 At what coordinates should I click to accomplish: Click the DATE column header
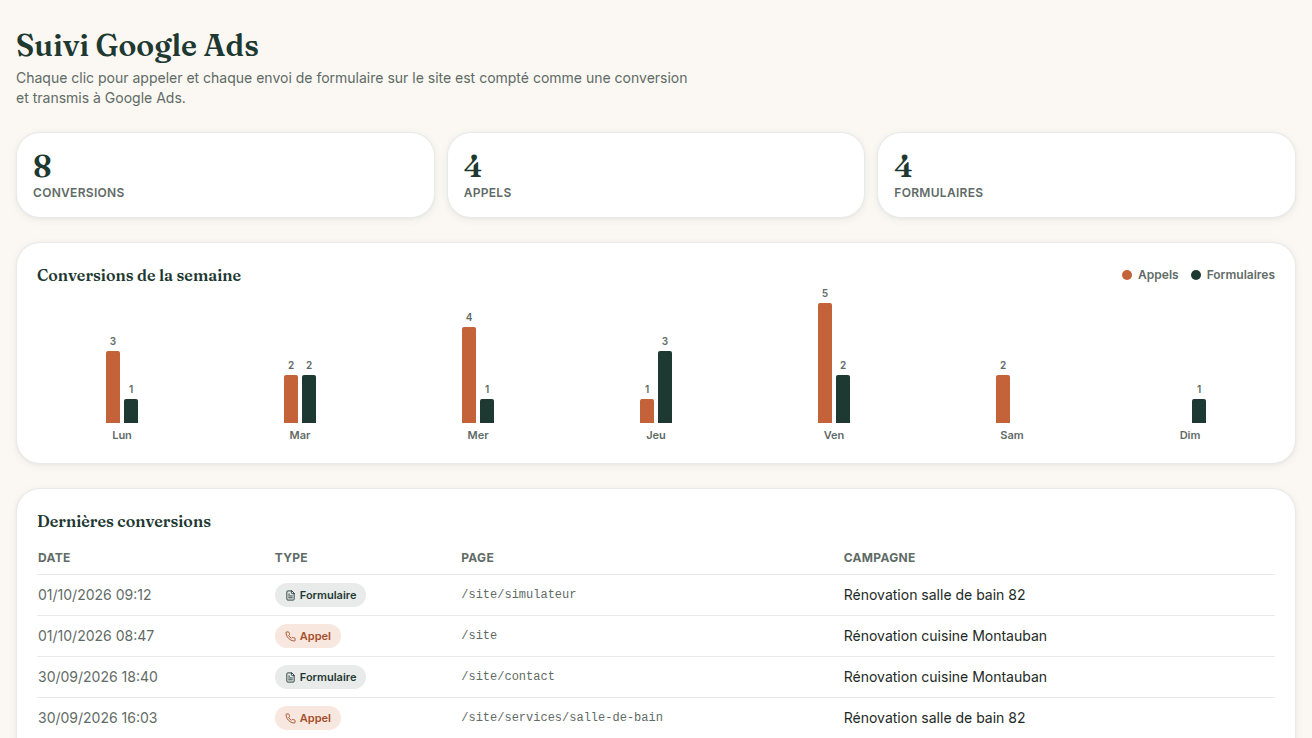coord(54,558)
